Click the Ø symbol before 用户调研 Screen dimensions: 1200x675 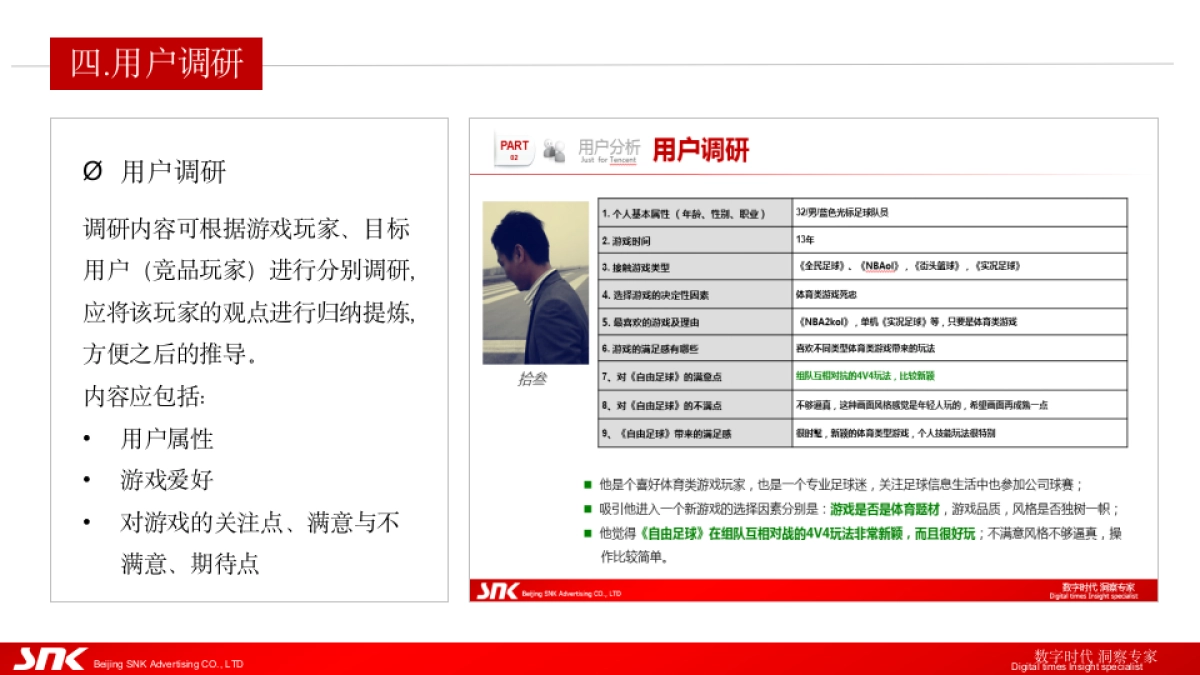point(92,172)
